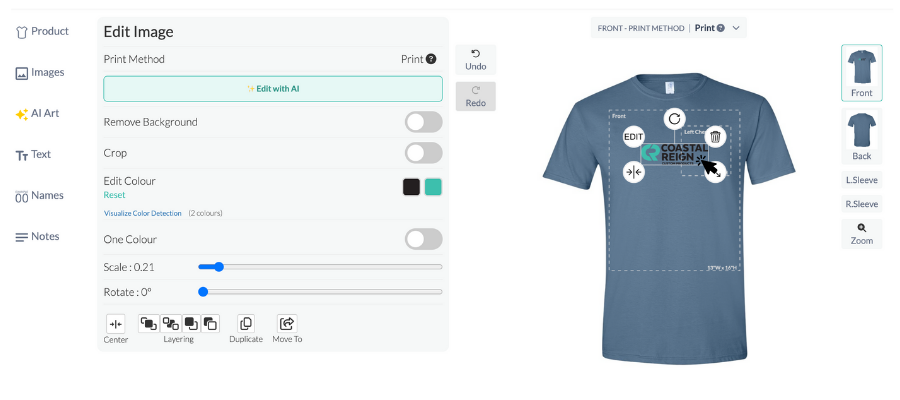Open Visualize Color Detection link
Viewport: 900px width, 400px height.
tap(143, 213)
